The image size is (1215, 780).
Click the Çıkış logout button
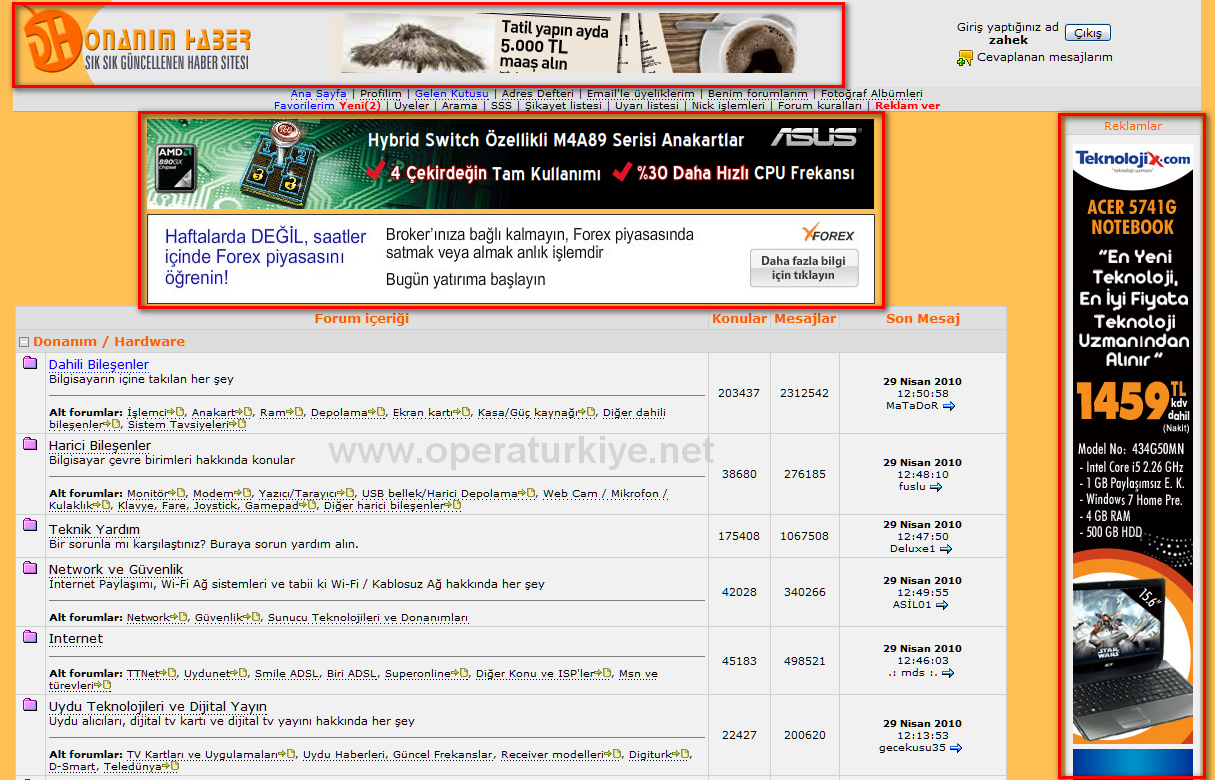tap(1088, 33)
